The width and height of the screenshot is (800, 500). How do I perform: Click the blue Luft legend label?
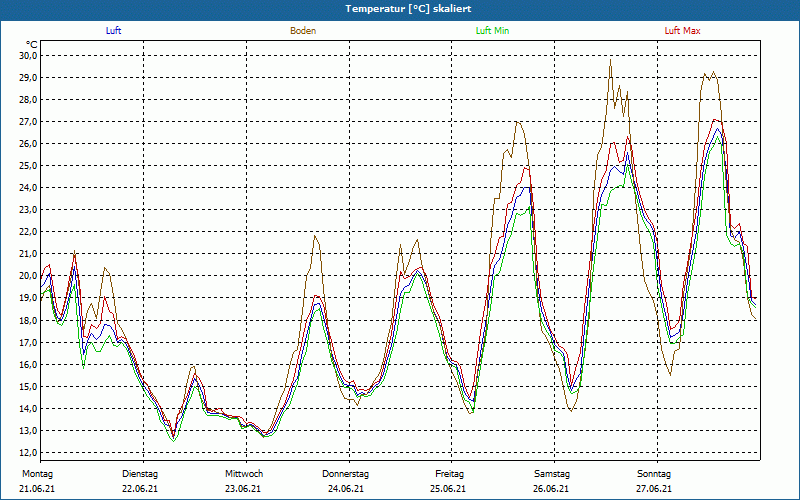click(113, 31)
